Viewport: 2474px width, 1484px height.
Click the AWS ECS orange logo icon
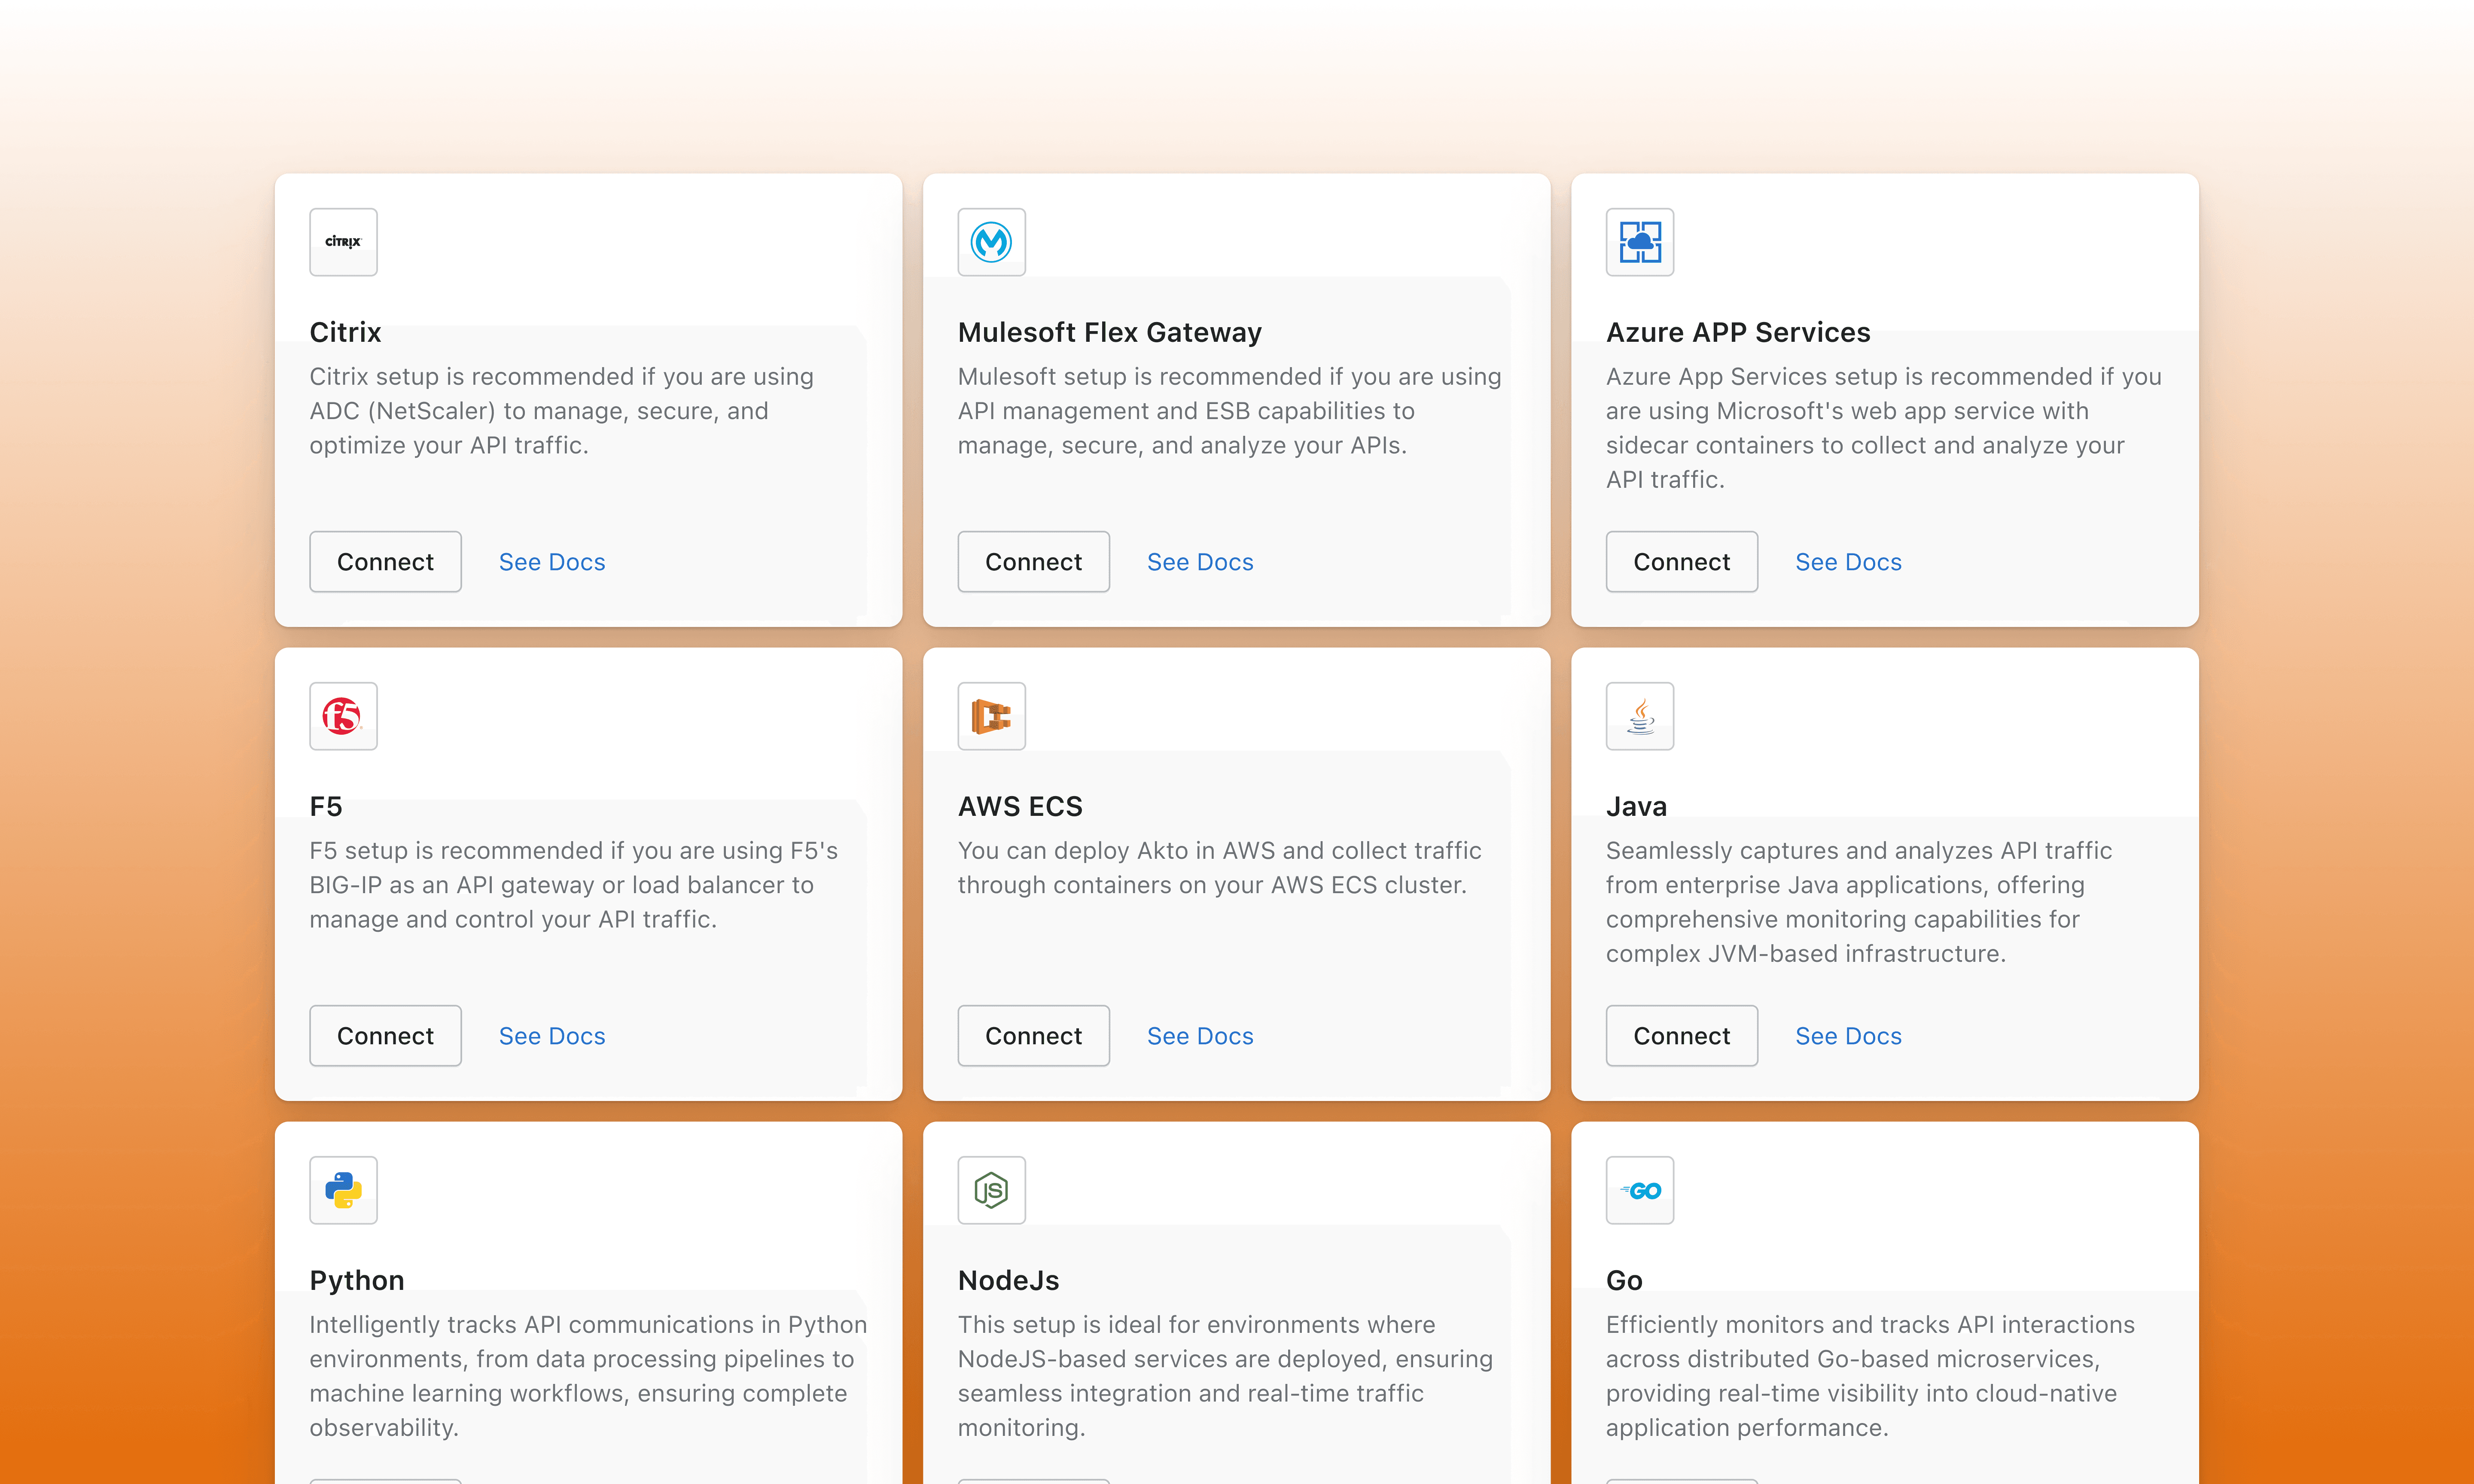pyautogui.click(x=991, y=716)
